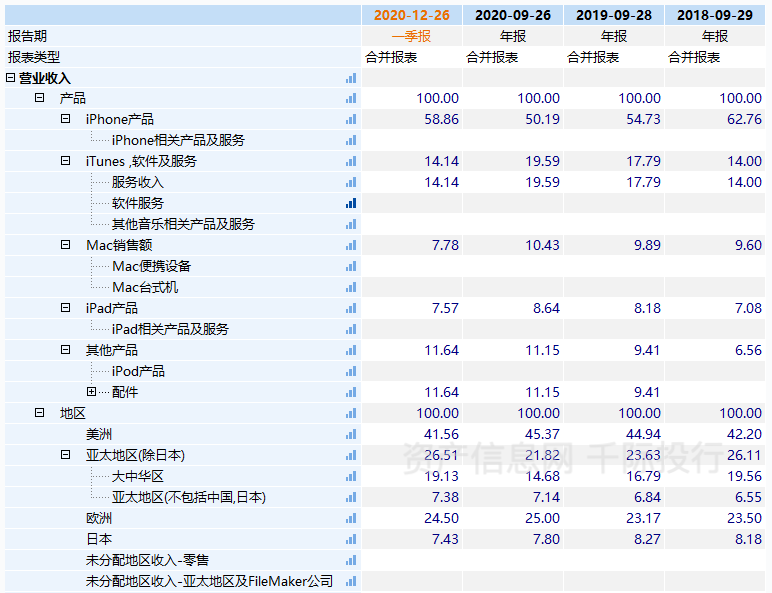Collapse the Mac销售额 node
The width and height of the screenshot is (772, 593).
(x=65, y=244)
